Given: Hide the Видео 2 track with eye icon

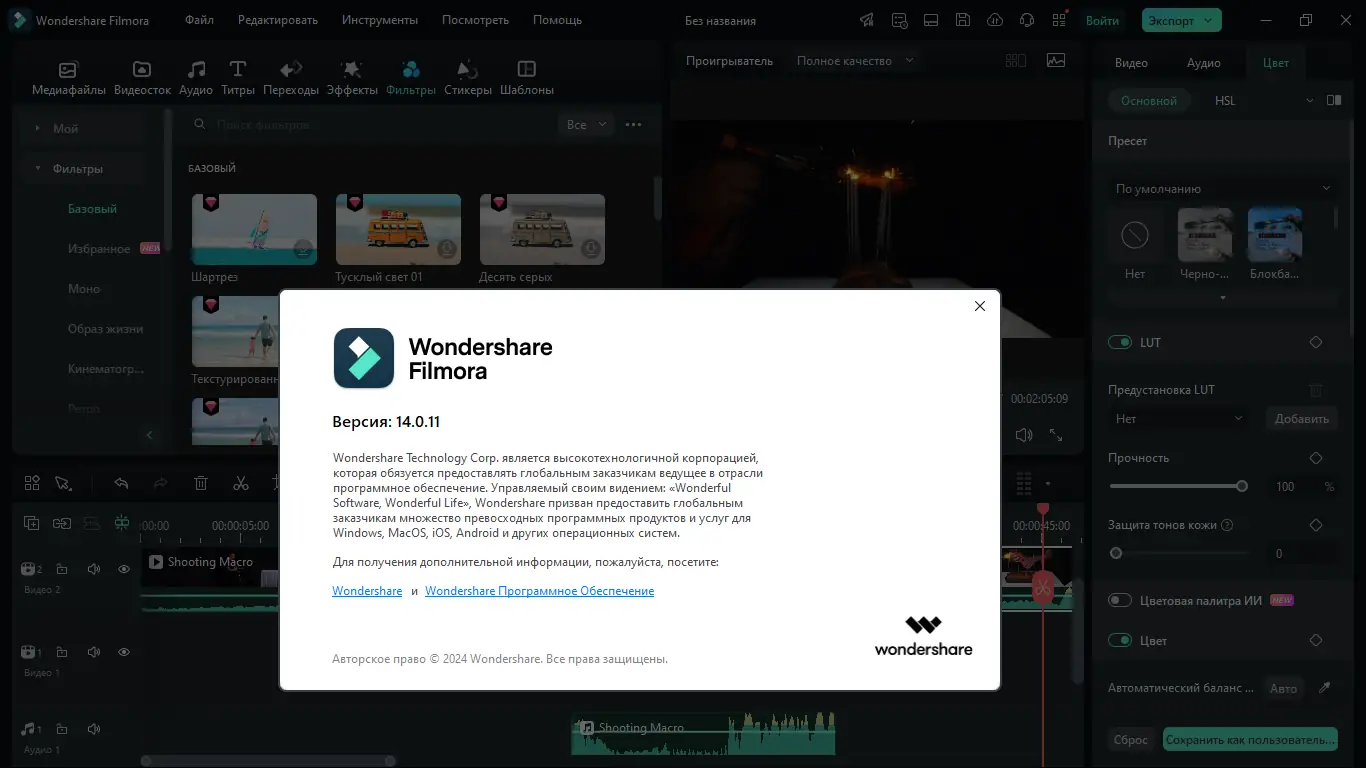Looking at the screenshot, I should tap(124, 569).
